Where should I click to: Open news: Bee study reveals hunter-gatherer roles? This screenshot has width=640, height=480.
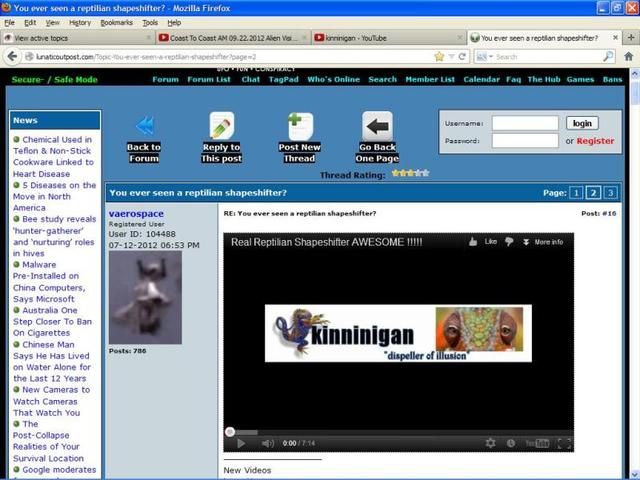[54, 236]
